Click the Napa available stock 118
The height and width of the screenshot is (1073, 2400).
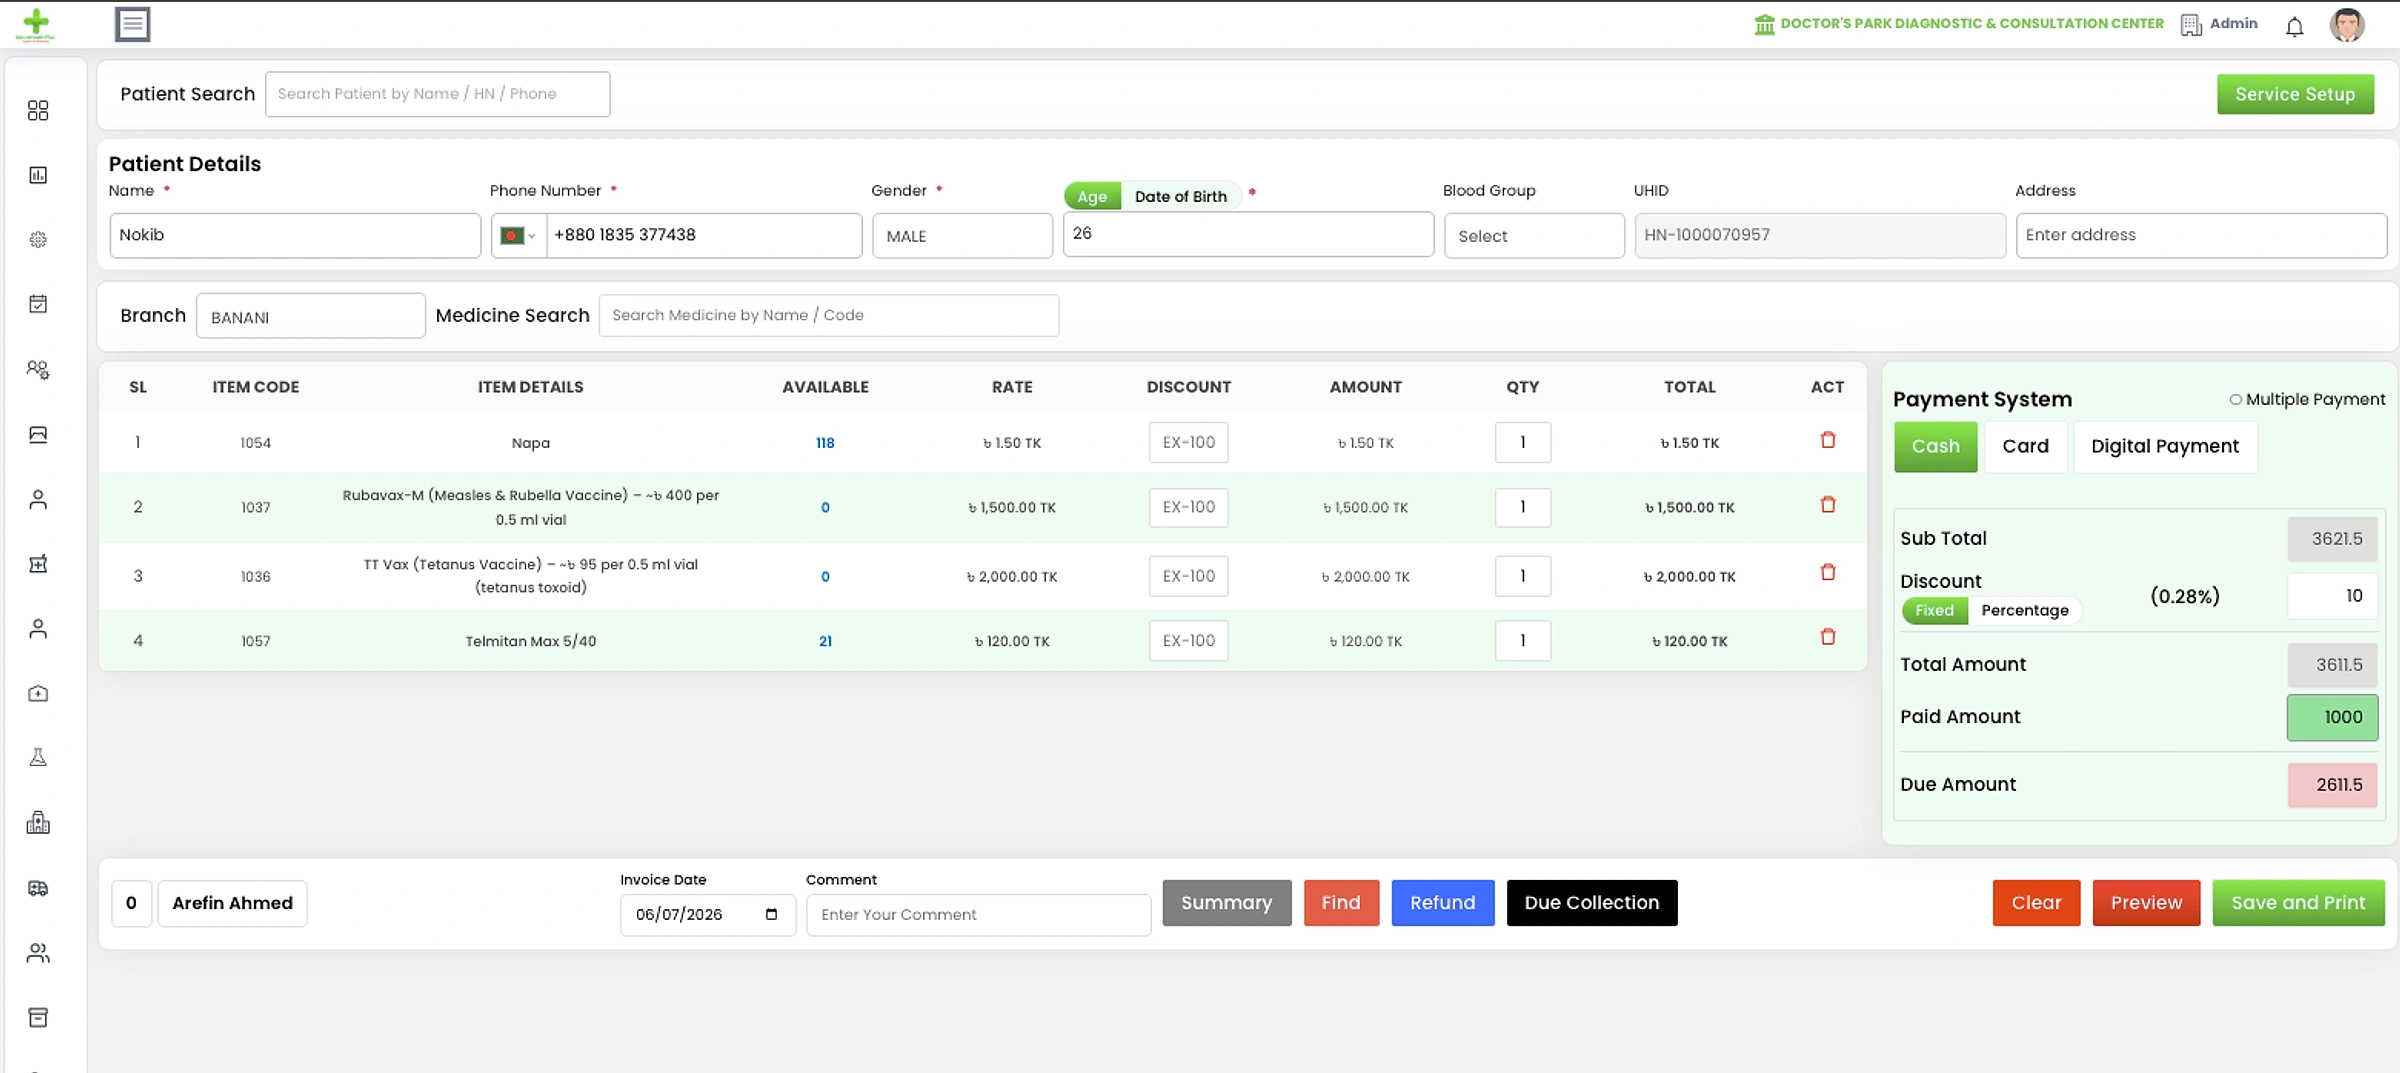(824, 443)
